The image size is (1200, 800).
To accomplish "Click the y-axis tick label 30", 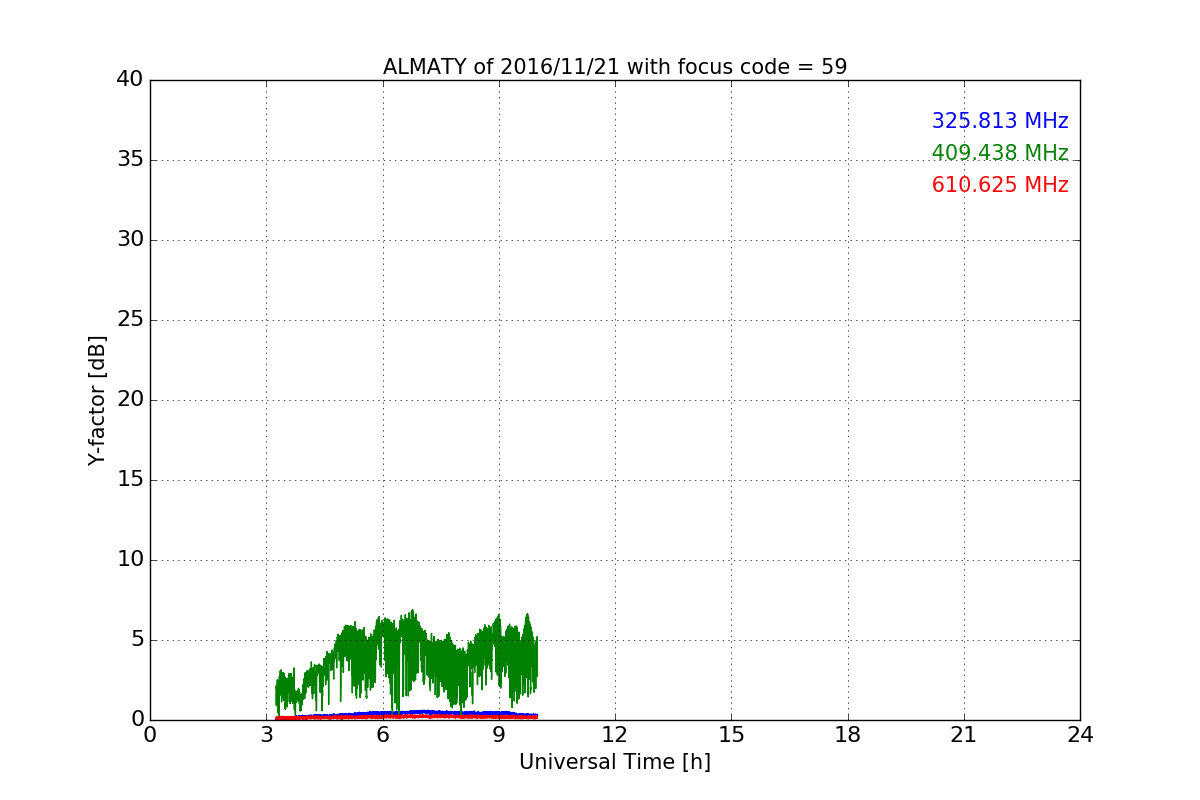I will 130,240.
